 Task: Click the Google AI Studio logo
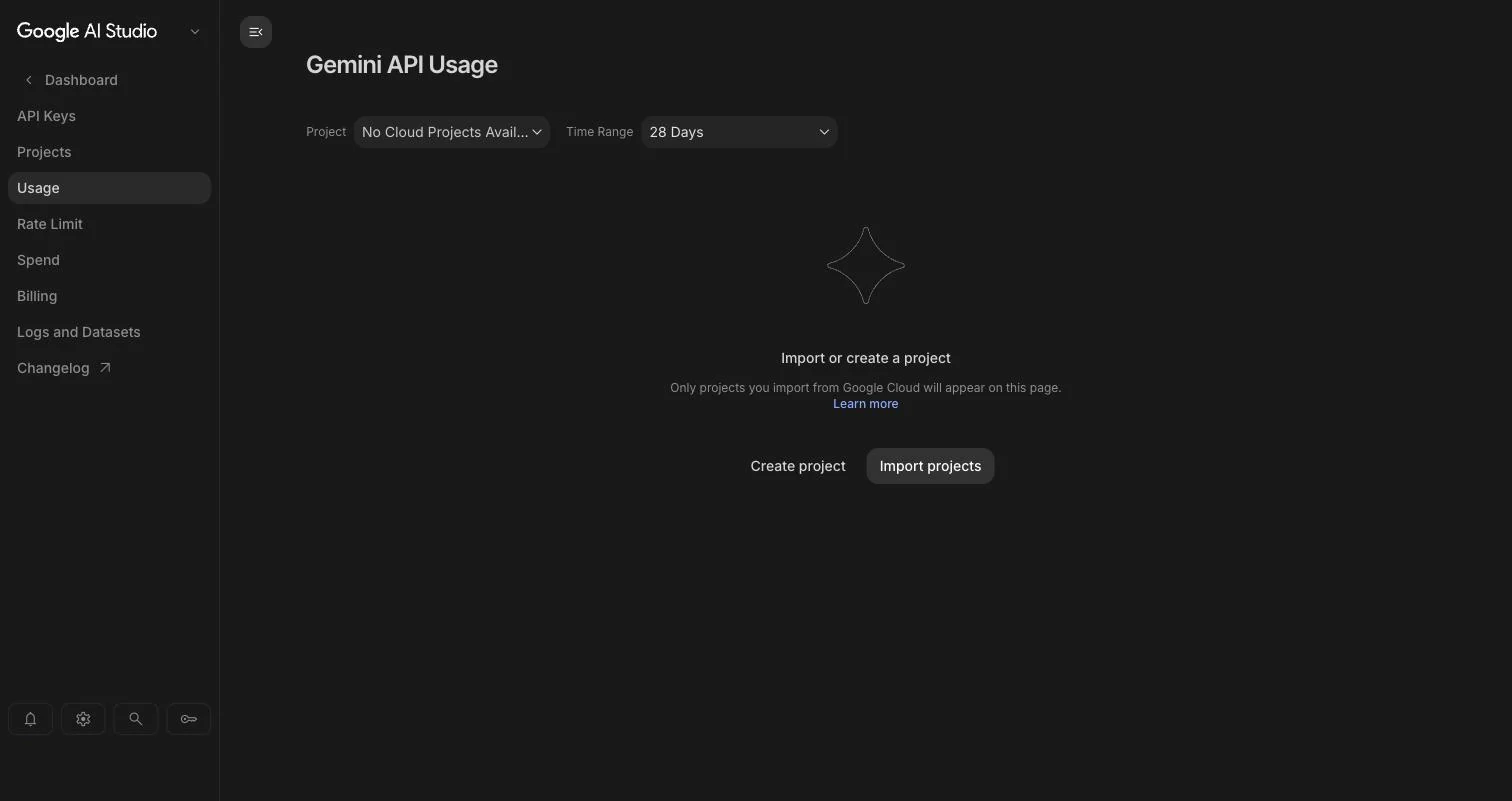pyautogui.click(x=87, y=31)
